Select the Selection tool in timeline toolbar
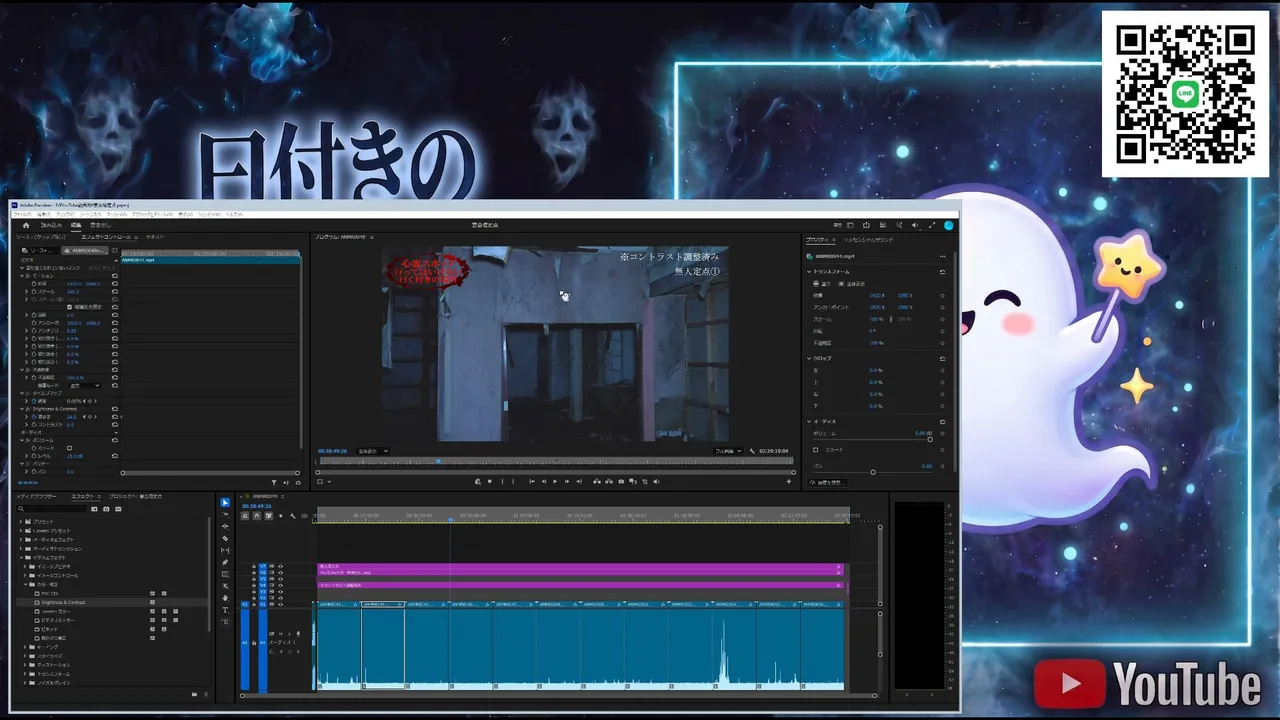This screenshot has width=1280, height=720. click(x=225, y=503)
